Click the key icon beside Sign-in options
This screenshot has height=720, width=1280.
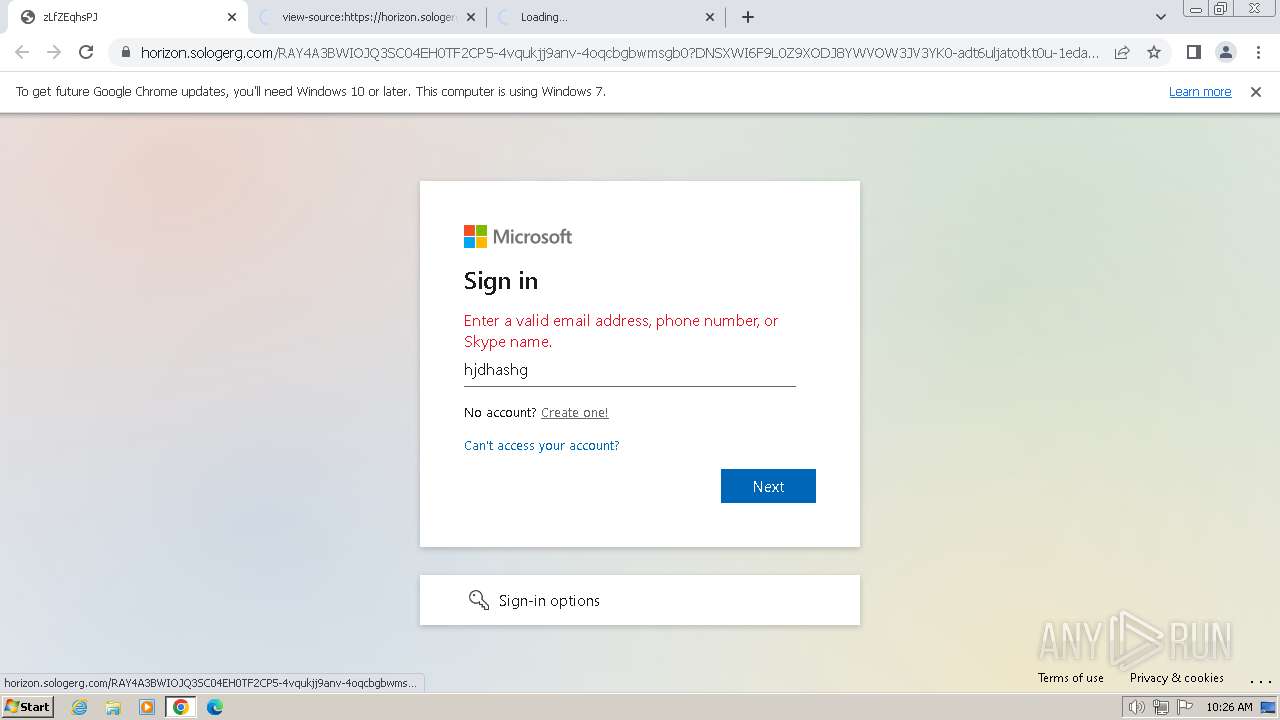[x=479, y=600]
